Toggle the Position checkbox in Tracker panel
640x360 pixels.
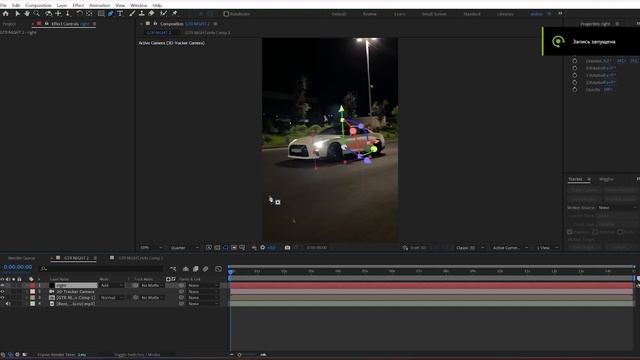570,232
